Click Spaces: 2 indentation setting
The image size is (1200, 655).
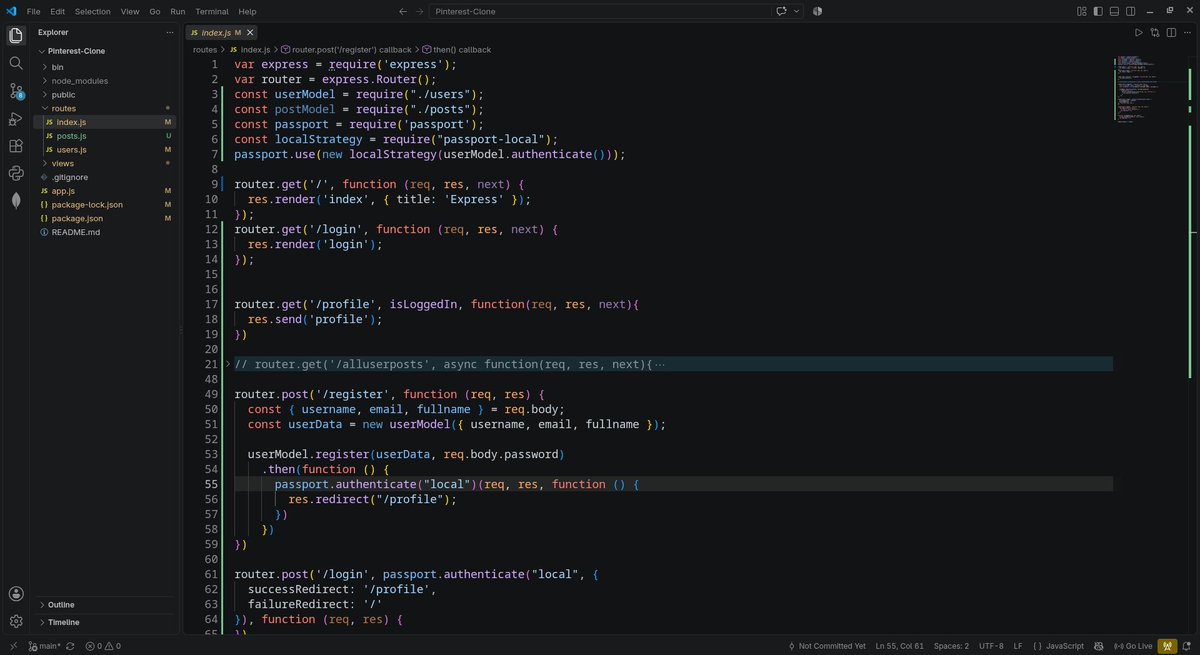click(x=951, y=646)
